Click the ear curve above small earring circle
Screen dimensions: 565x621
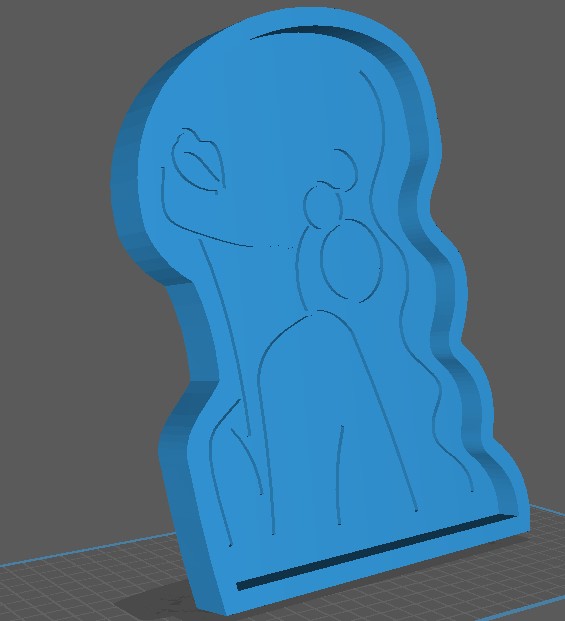346,166
